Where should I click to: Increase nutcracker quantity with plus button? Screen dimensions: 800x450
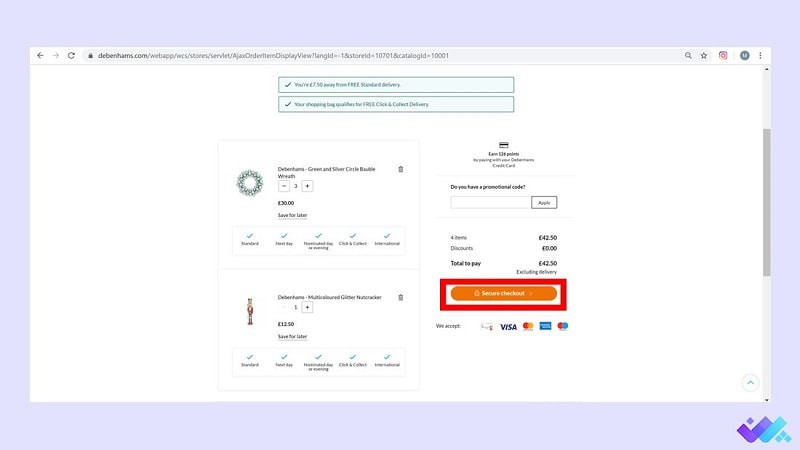[307, 308]
